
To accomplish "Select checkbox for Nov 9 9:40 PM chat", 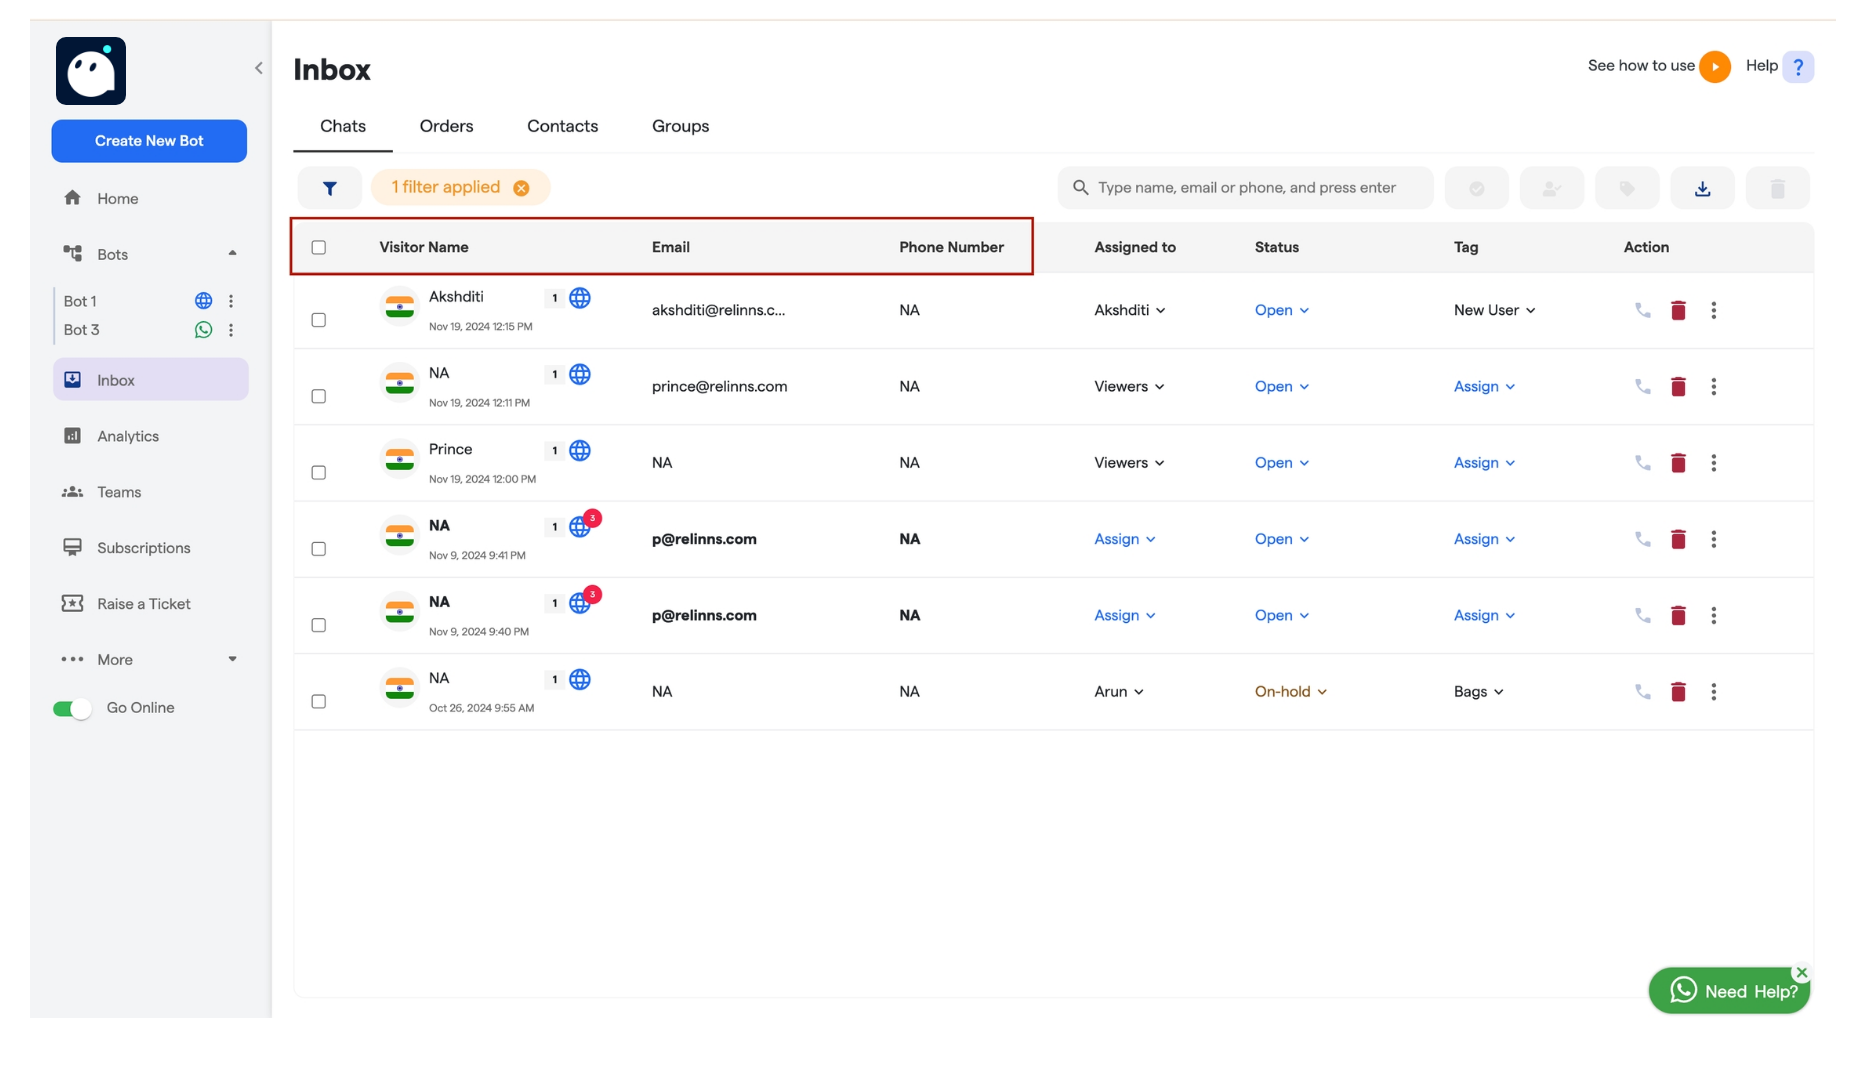I will pyautogui.click(x=319, y=625).
